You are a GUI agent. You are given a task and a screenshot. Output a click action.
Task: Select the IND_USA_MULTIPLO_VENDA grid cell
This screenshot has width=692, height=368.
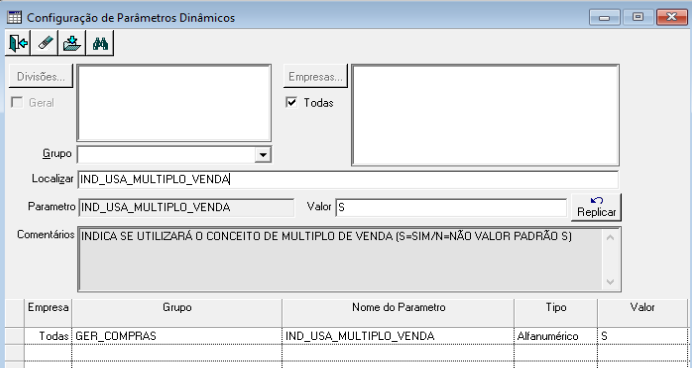point(398,336)
